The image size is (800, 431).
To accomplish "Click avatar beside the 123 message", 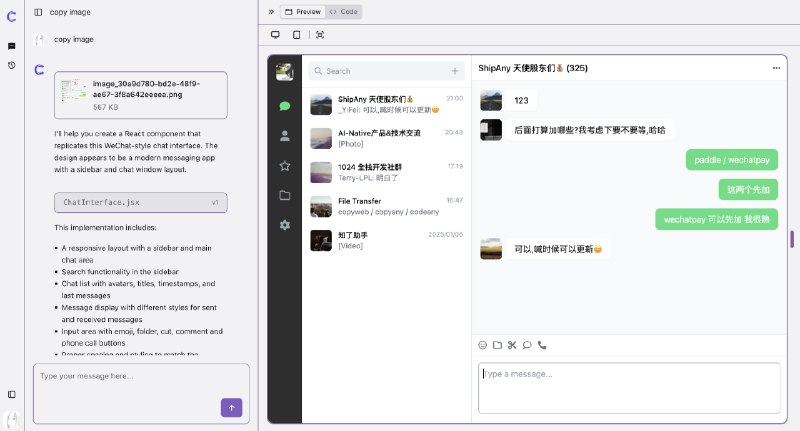I will click(491, 100).
